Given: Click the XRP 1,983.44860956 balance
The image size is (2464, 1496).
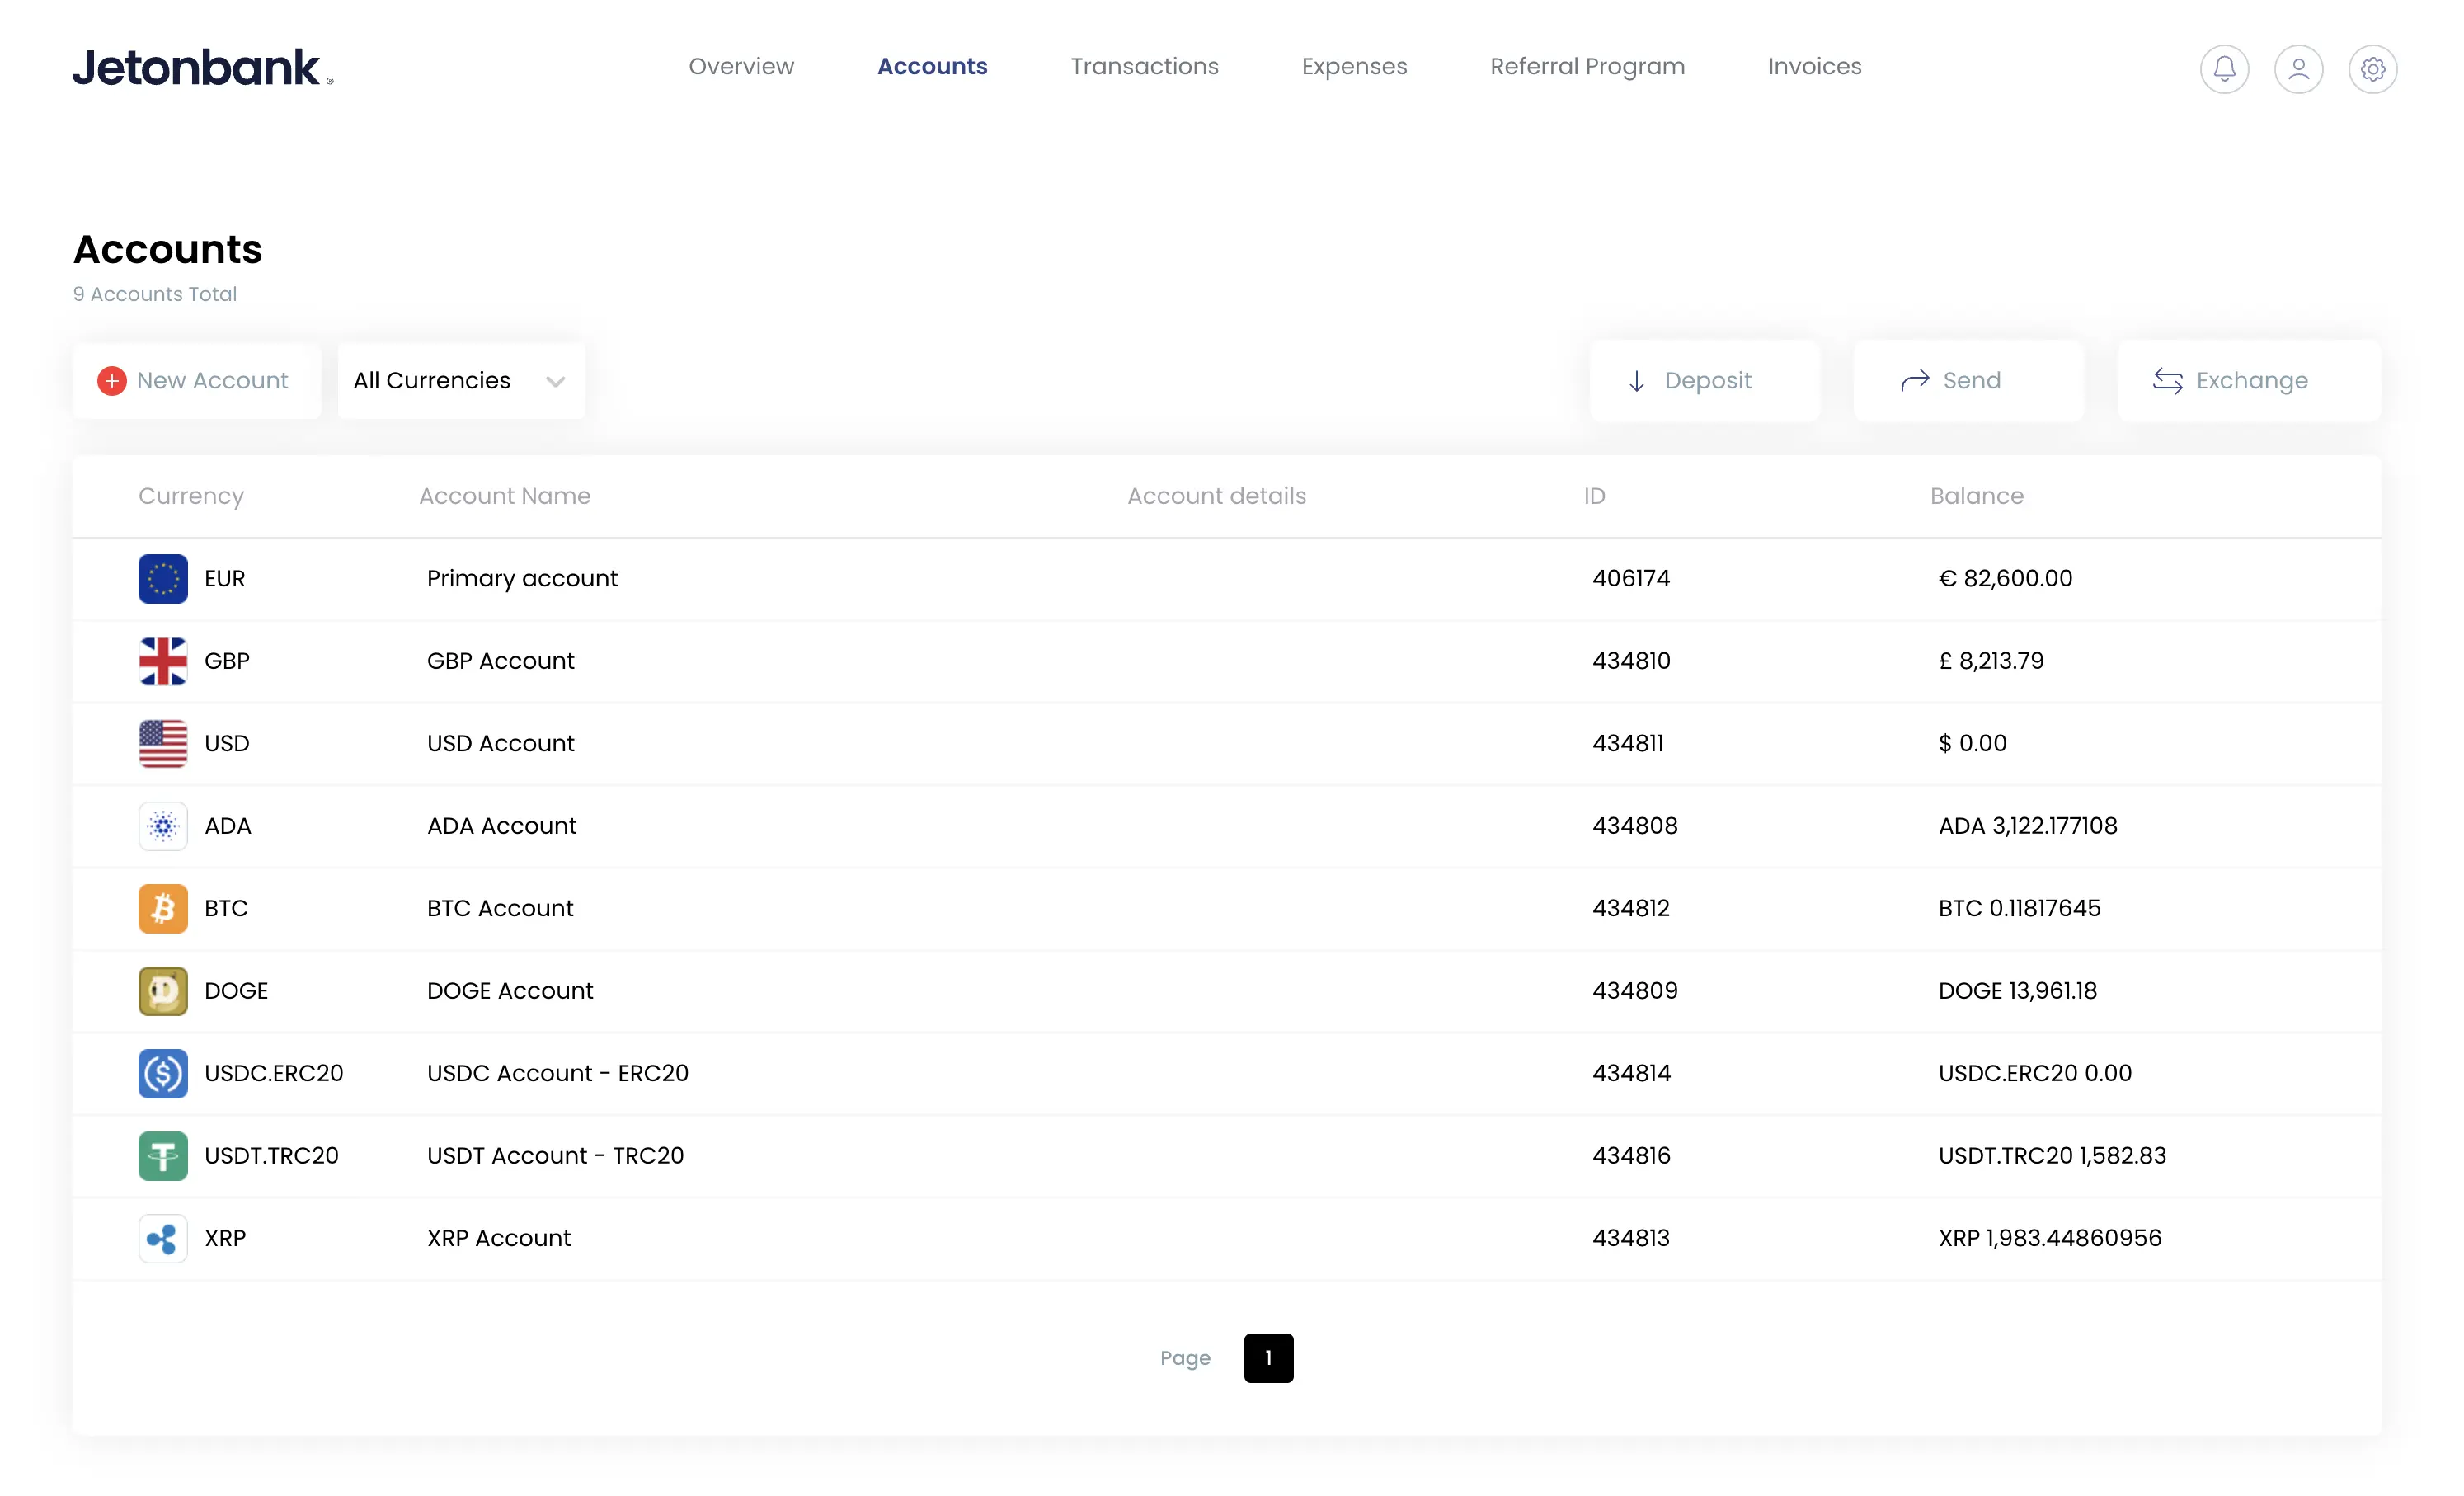Looking at the screenshot, I should point(2050,1239).
